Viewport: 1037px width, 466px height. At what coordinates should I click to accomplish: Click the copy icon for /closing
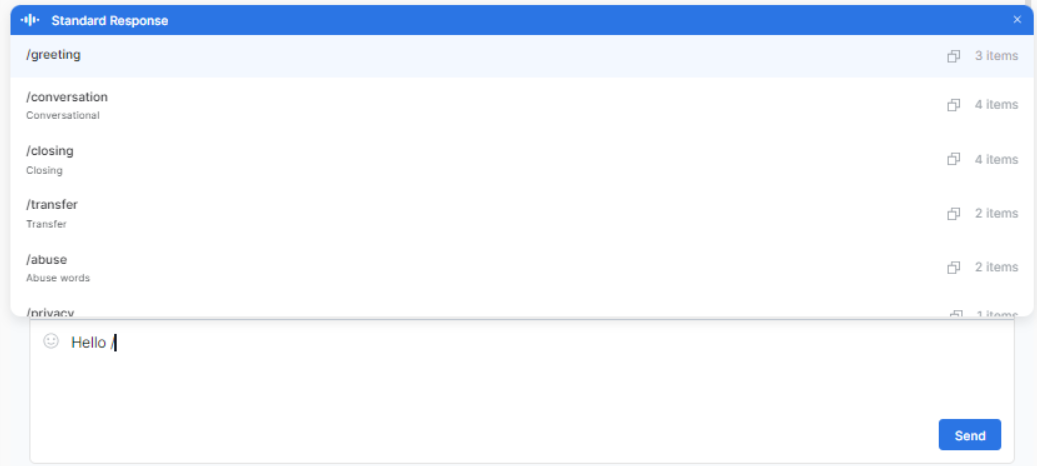[x=954, y=159]
